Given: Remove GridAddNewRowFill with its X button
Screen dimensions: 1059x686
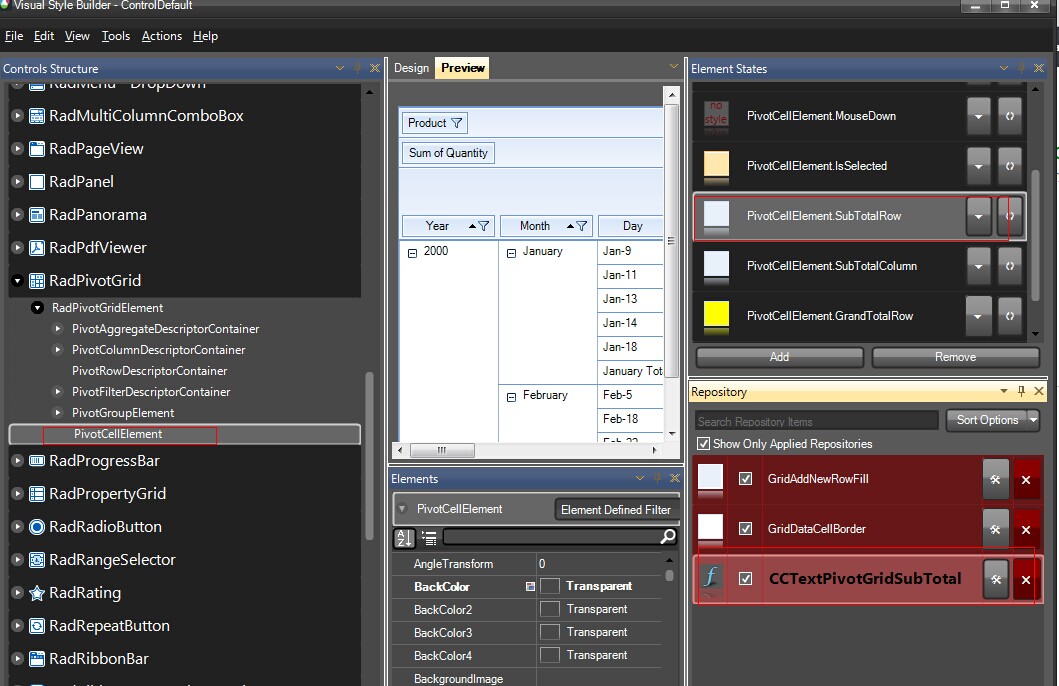Looking at the screenshot, I should [x=1026, y=479].
